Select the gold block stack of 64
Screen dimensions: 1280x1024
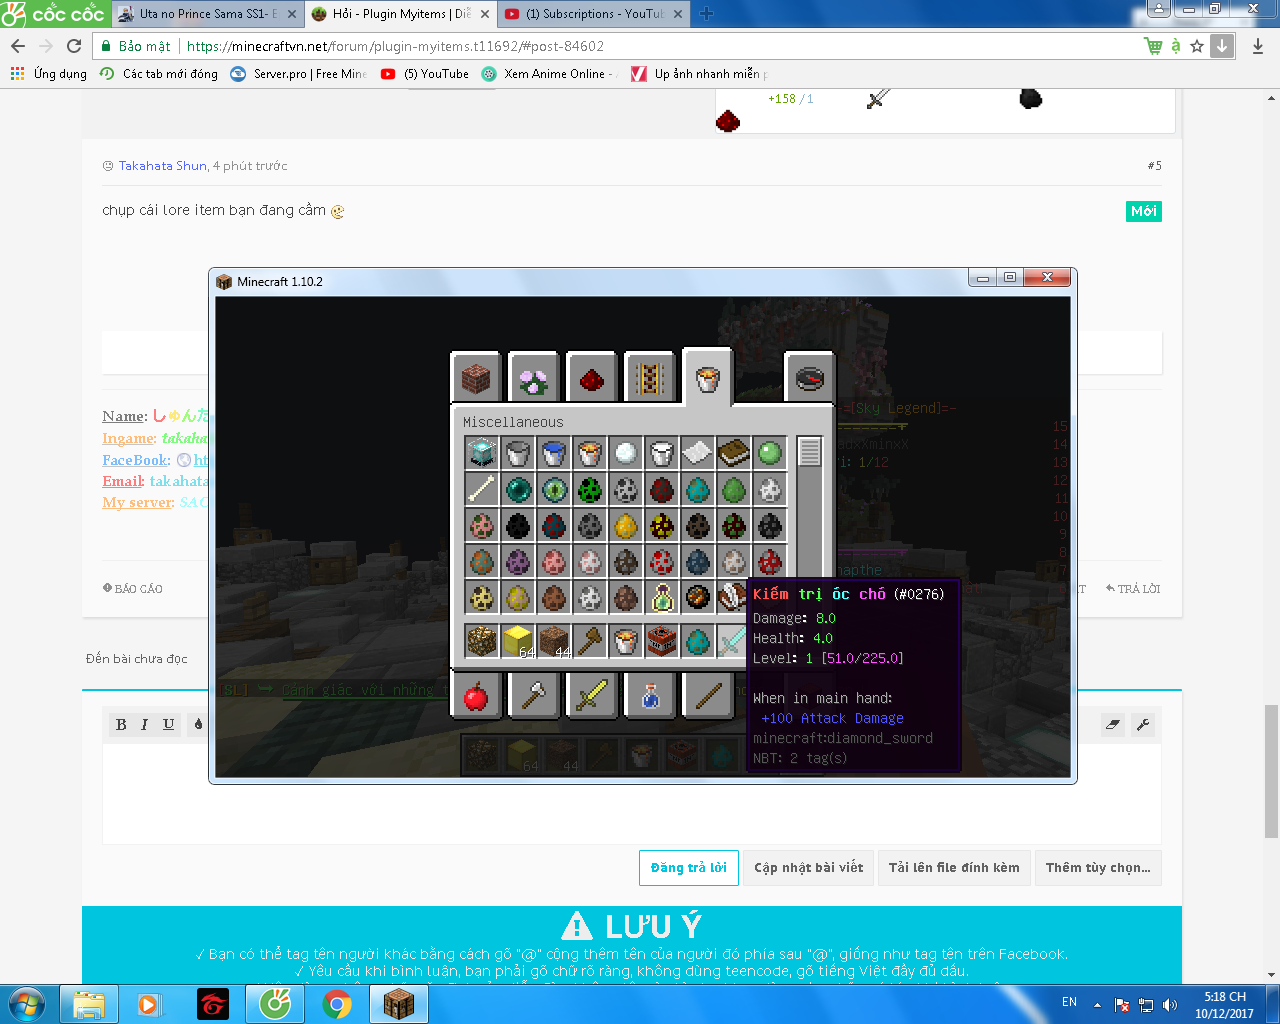coord(518,641)
